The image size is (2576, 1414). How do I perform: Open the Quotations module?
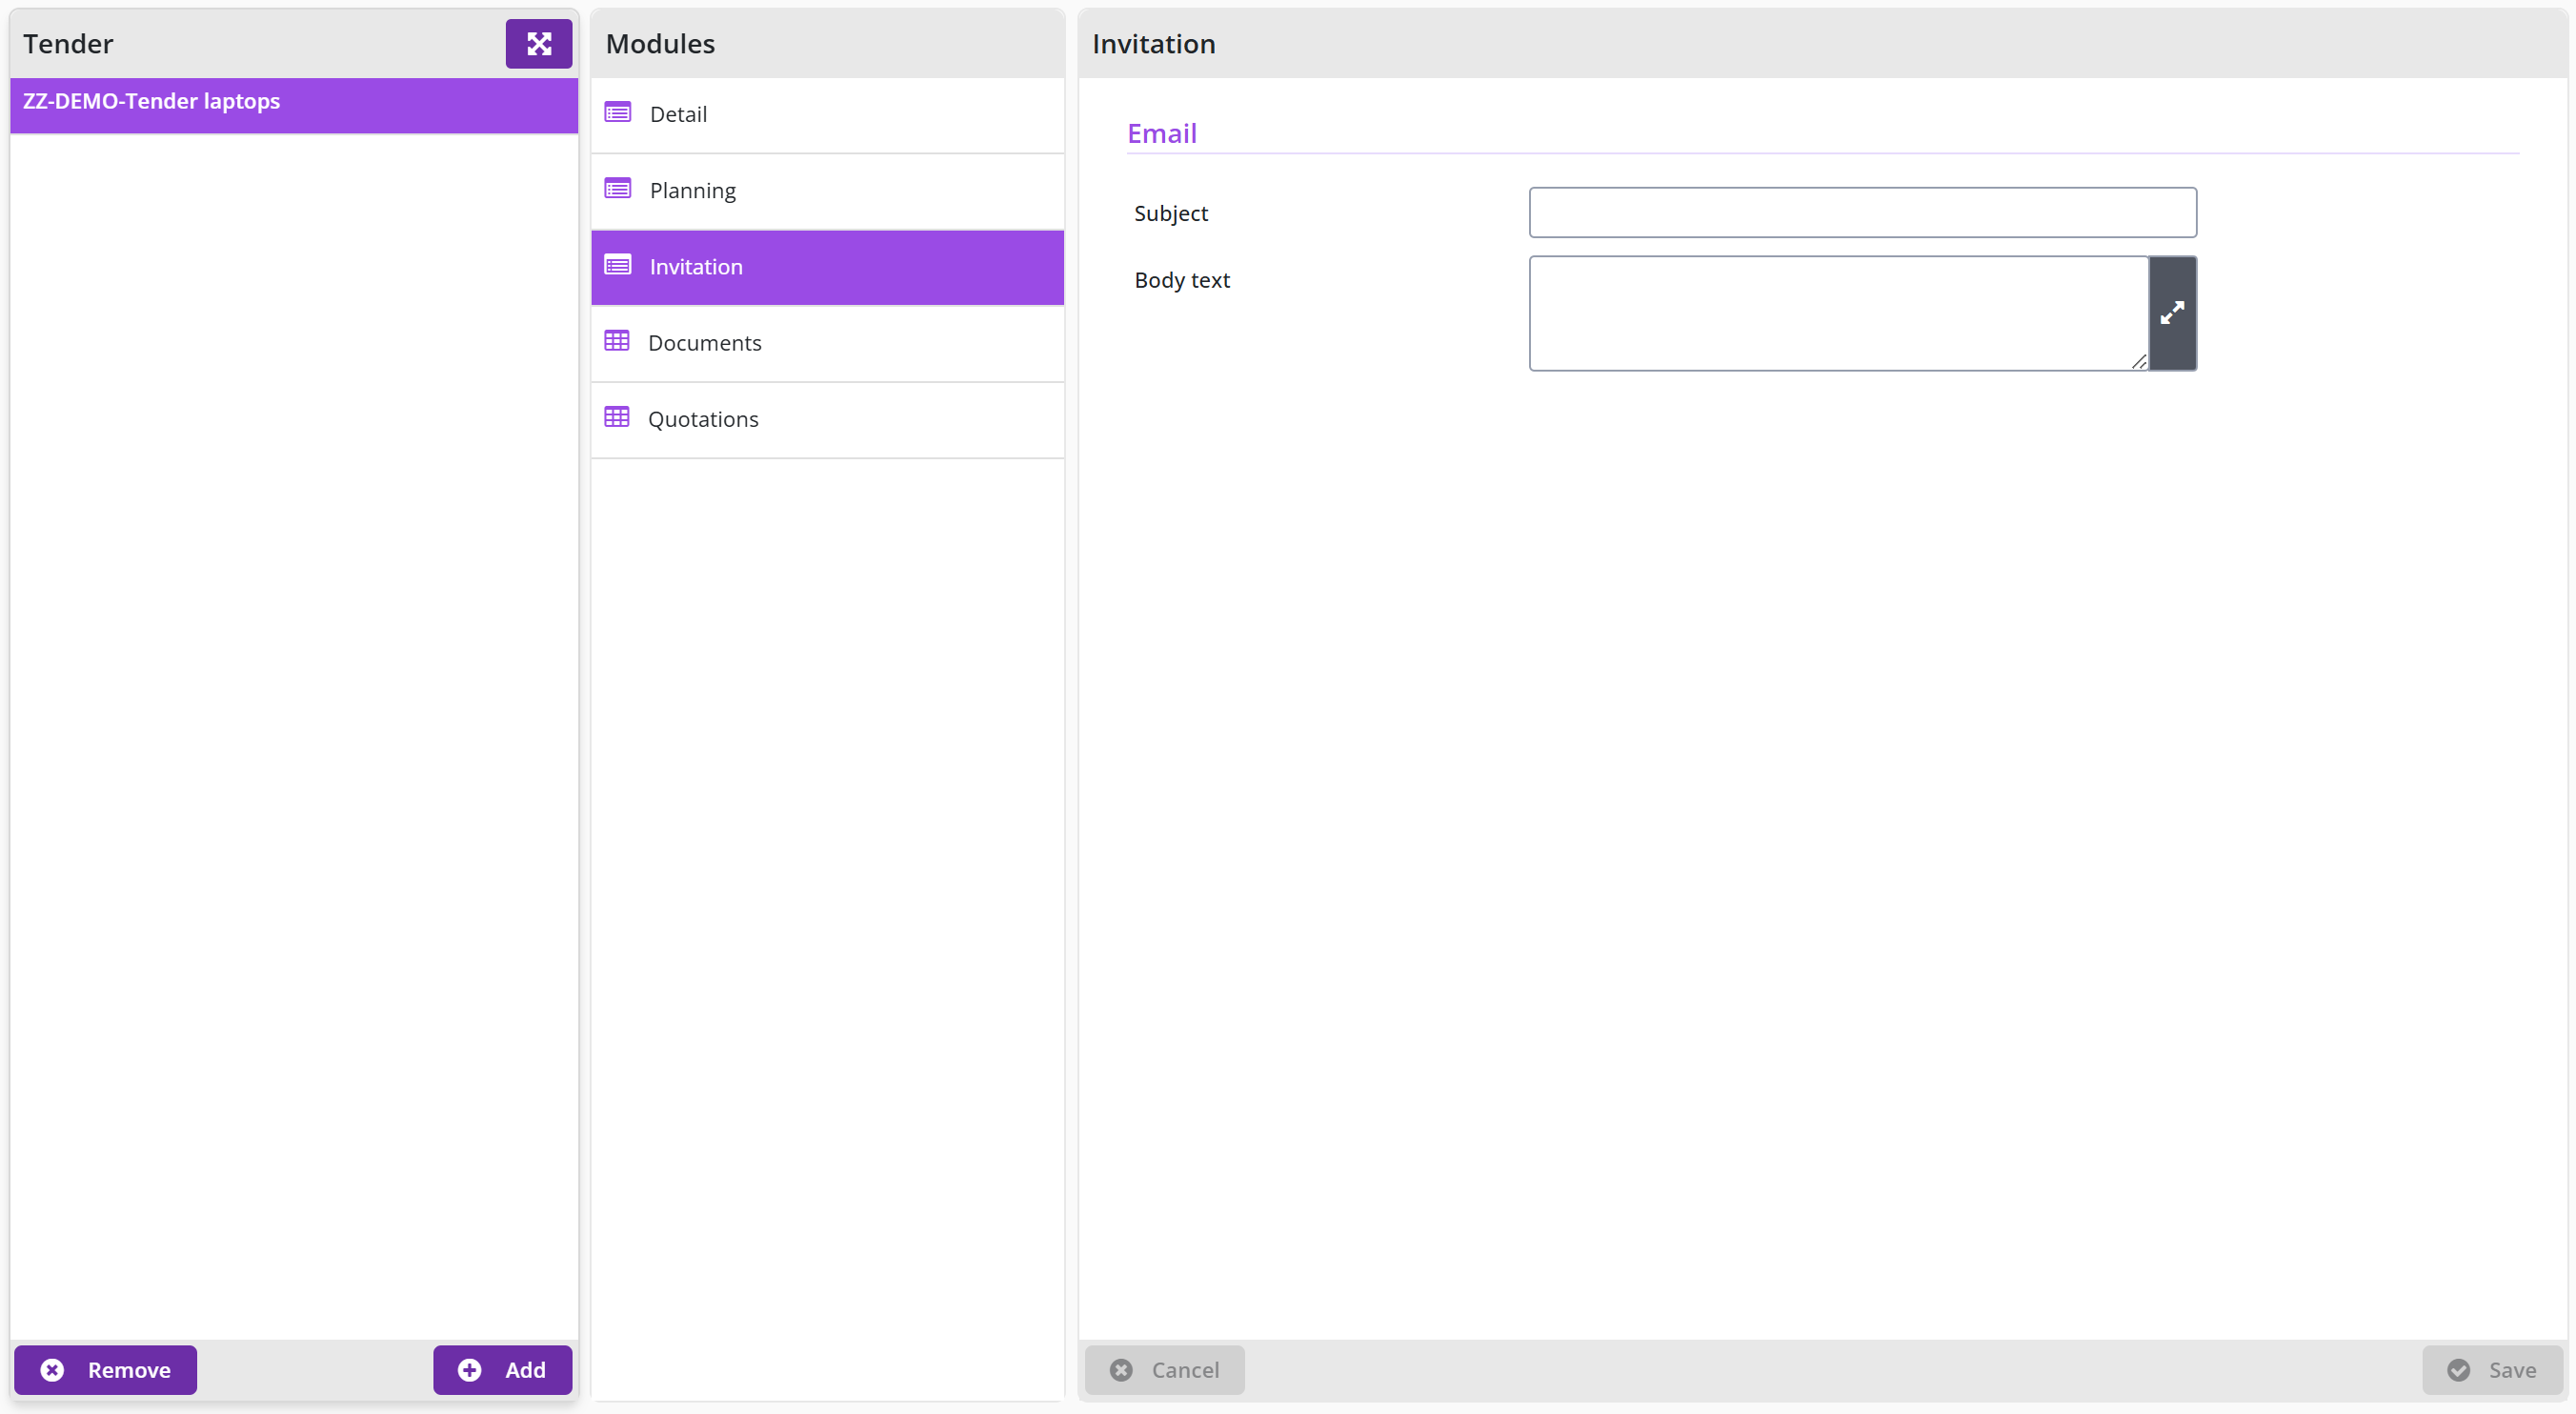click(x=827, y=419)
